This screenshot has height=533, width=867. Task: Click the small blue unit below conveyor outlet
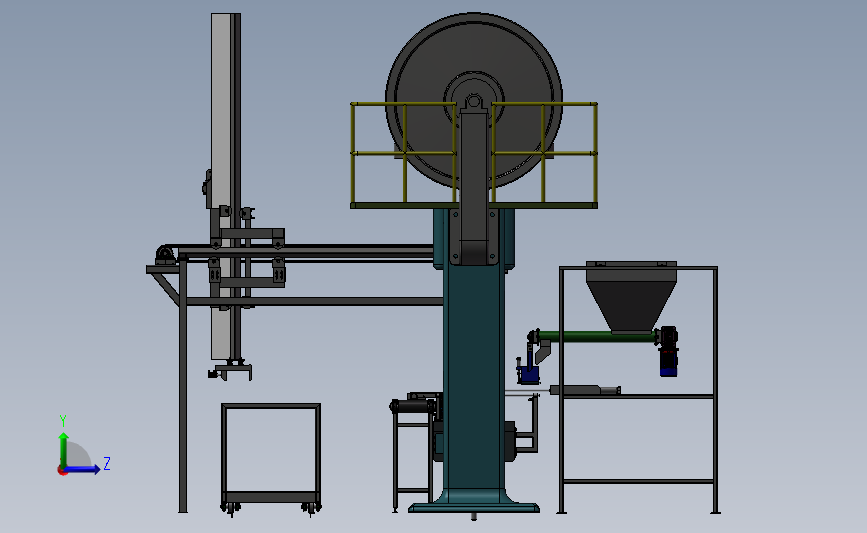tap(529, 374)
